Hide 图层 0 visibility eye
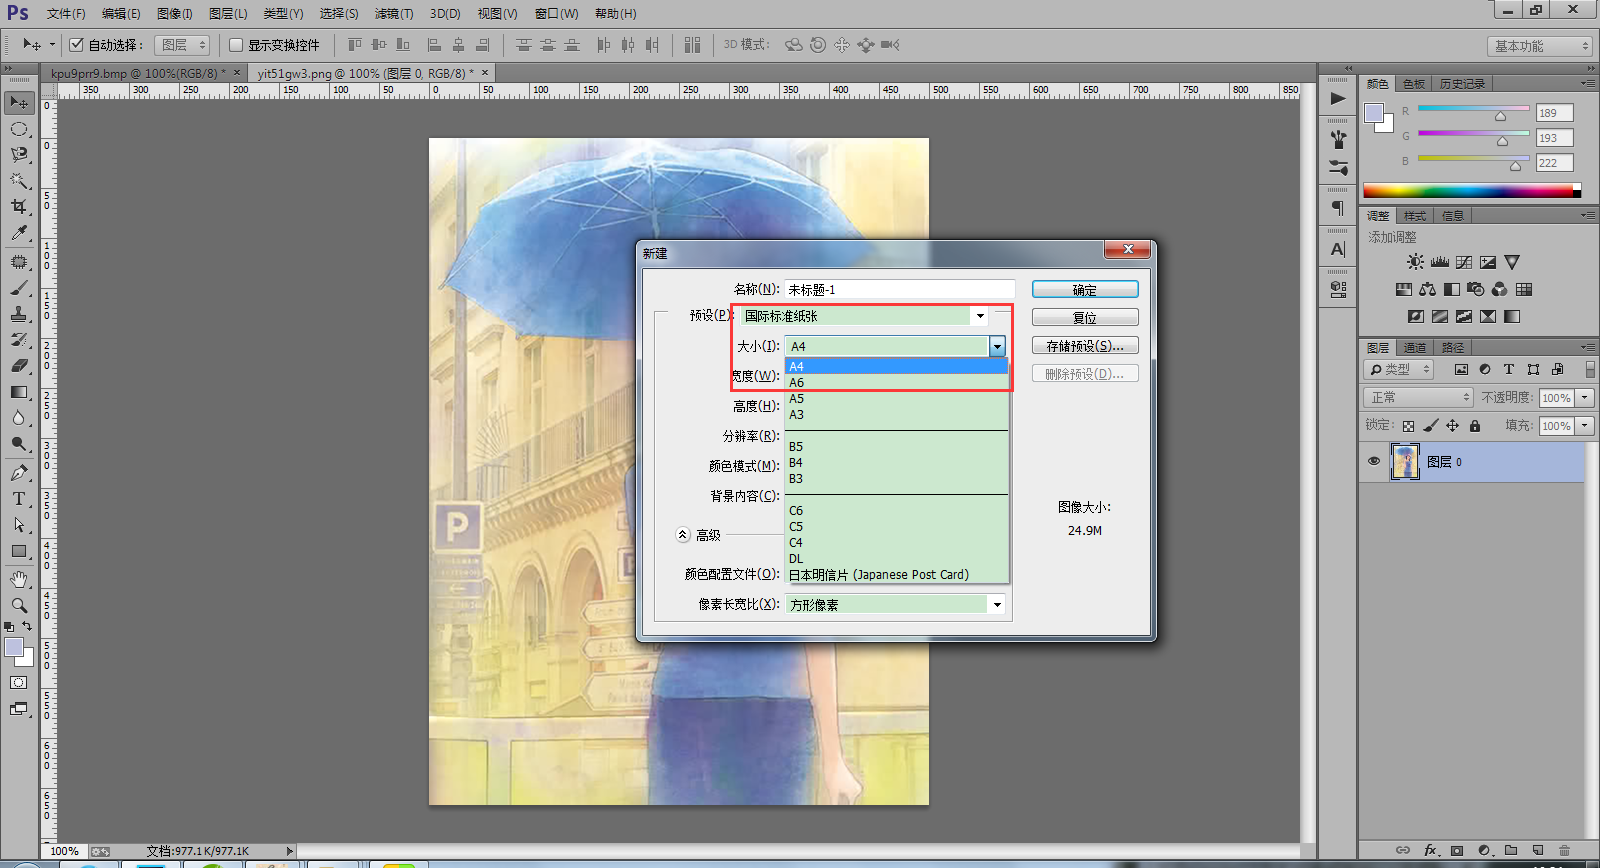Viewport: 1600px width, 868px height. [1374, 462]
